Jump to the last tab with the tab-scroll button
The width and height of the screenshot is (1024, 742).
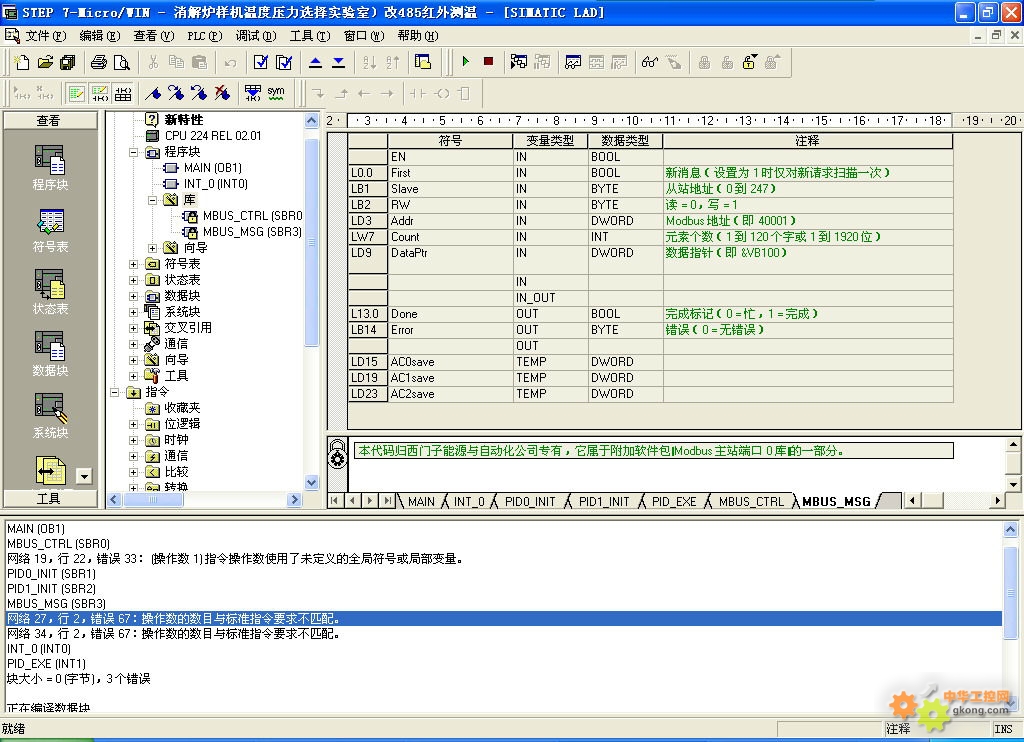[388, 501]
